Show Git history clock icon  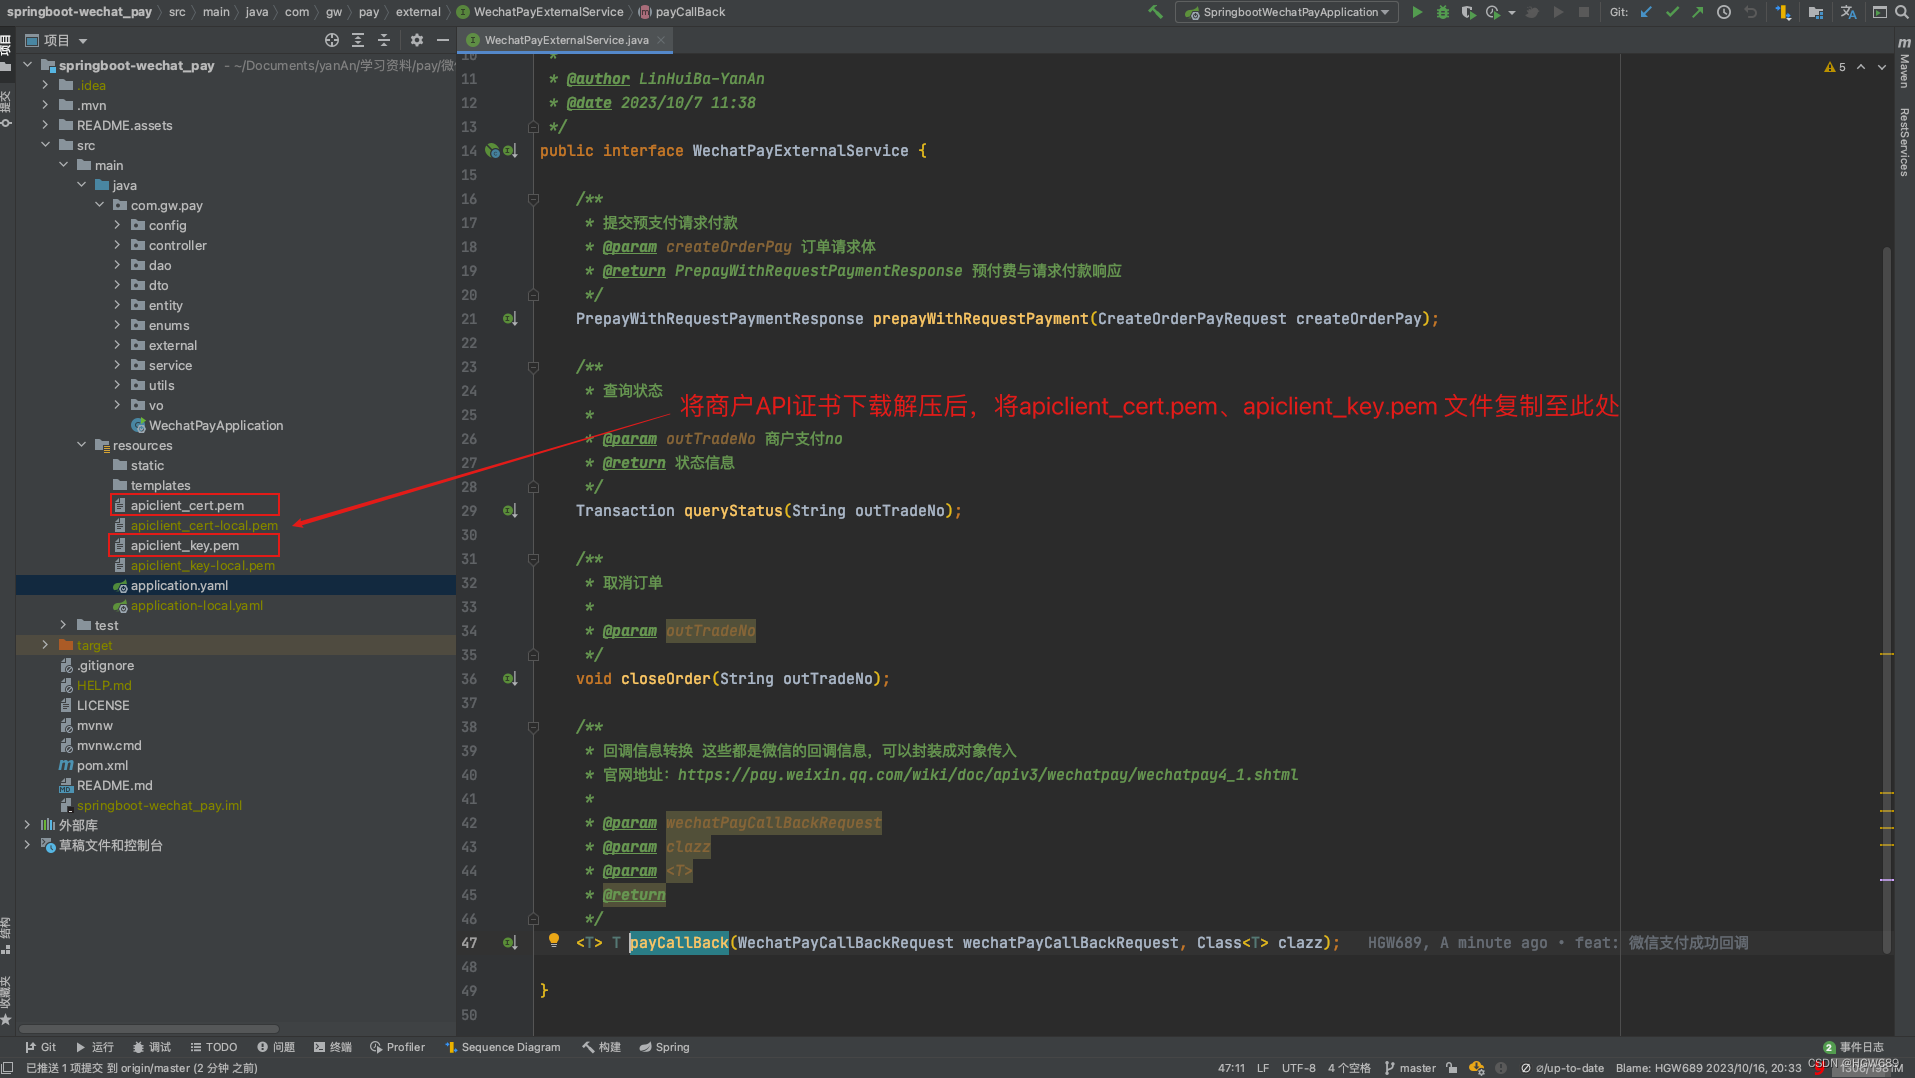click(x=1724, y=12)
